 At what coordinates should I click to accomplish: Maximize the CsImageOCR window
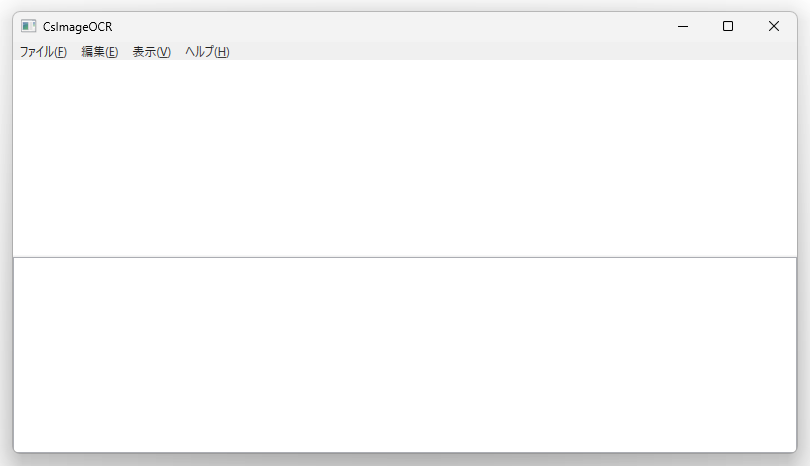click(728, 26)
